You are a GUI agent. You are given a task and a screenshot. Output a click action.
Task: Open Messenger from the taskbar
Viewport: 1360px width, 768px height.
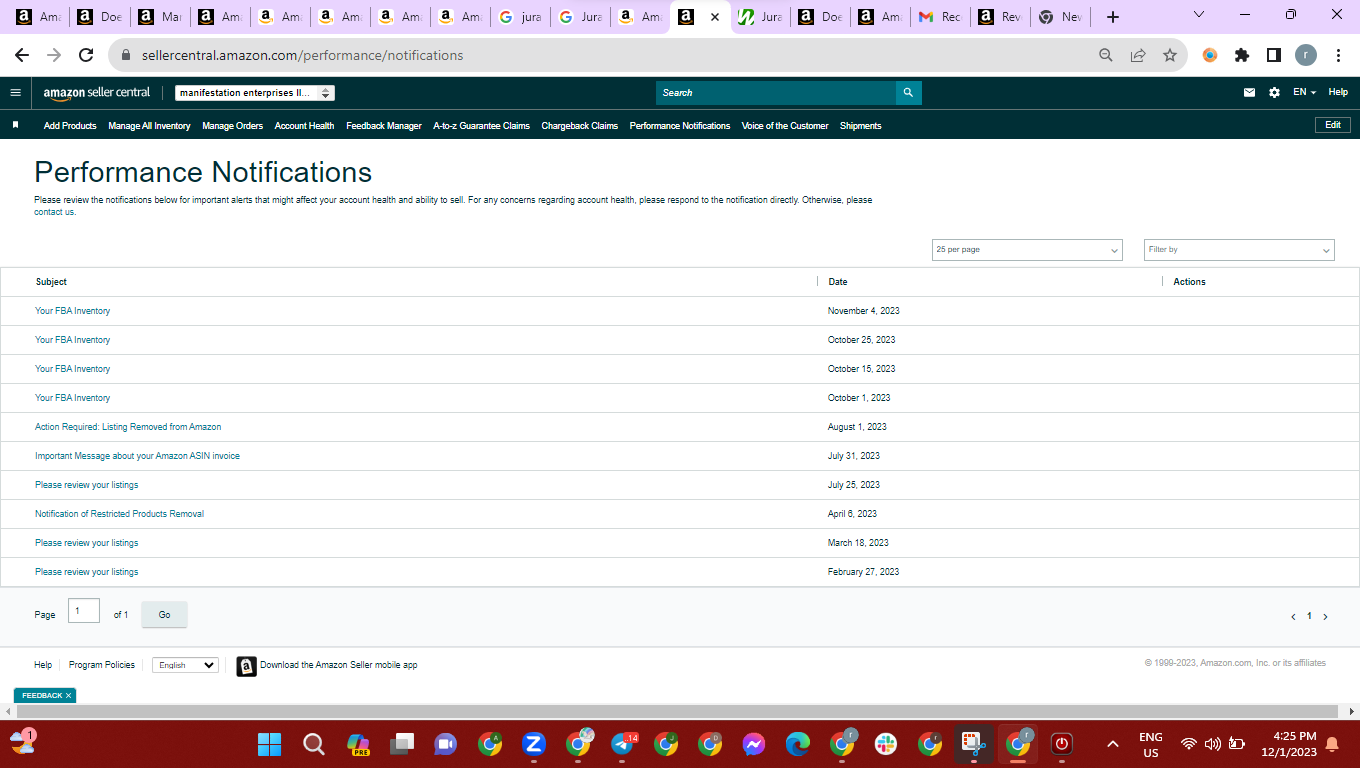pyautogui.click(x=754, y=744)
